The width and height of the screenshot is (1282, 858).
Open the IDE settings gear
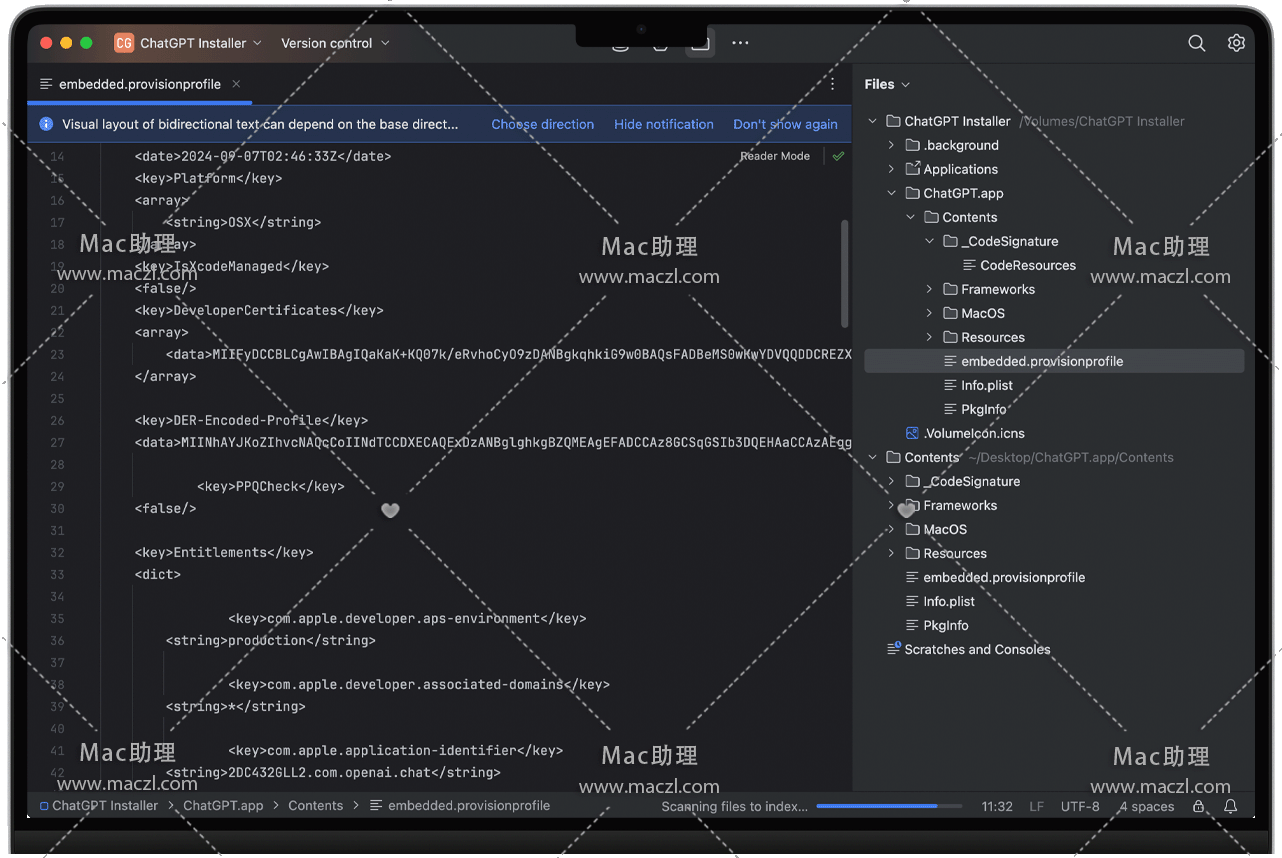click(x=1236, y=43)
